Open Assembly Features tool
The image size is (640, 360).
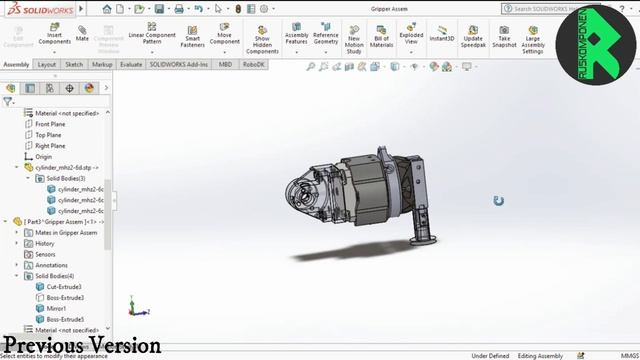(x=296, y=33)
